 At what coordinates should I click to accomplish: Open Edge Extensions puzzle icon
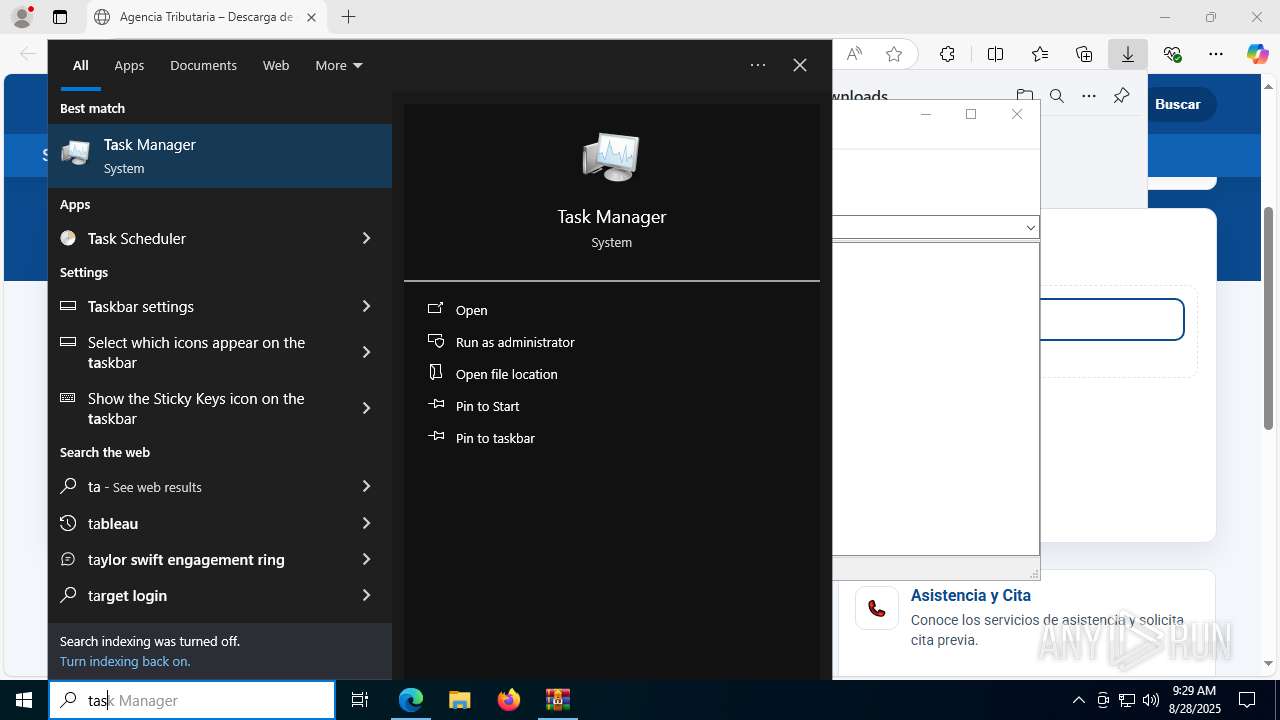coord(947,54)
